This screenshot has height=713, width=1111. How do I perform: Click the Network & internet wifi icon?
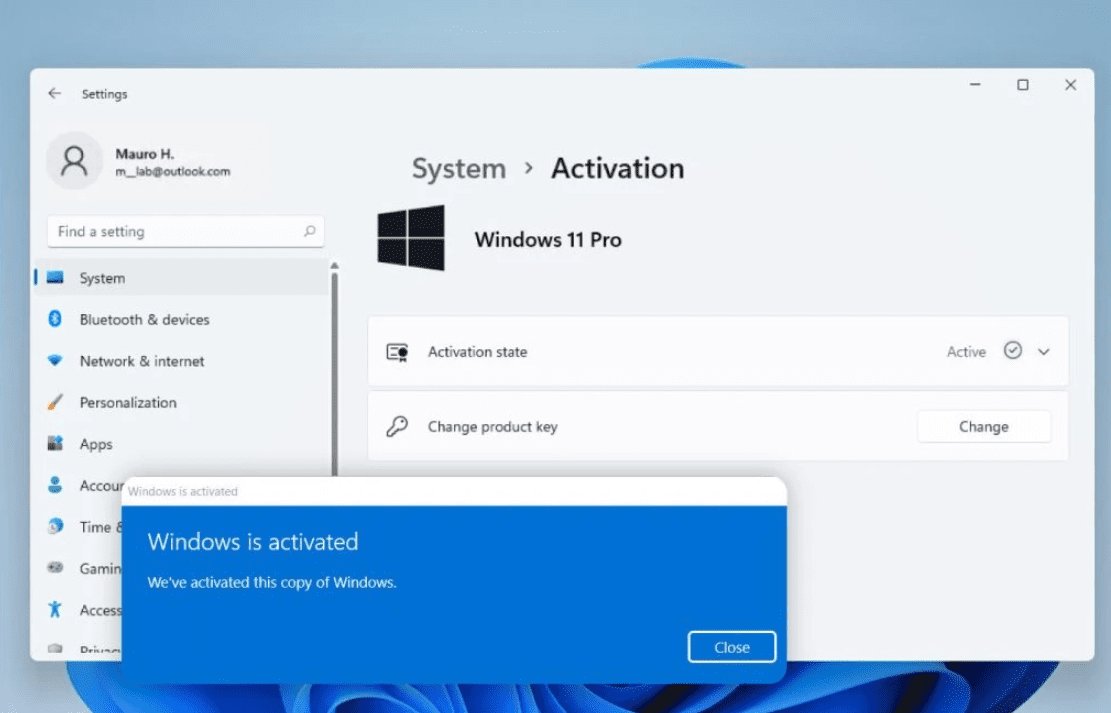55,361
